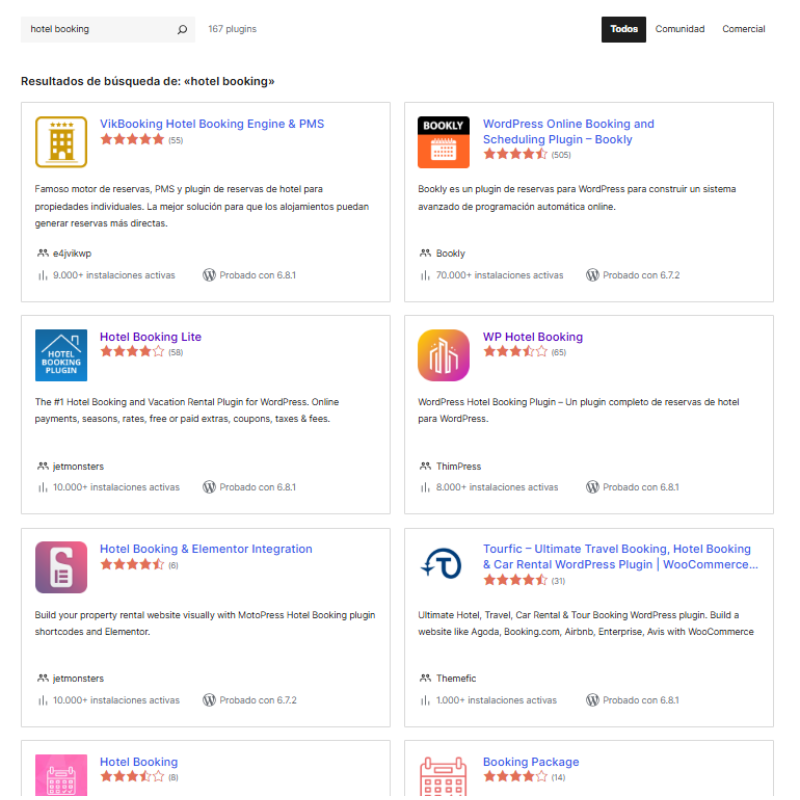
Task: Click the author icon beside Themefic
Action: [425, 678]
